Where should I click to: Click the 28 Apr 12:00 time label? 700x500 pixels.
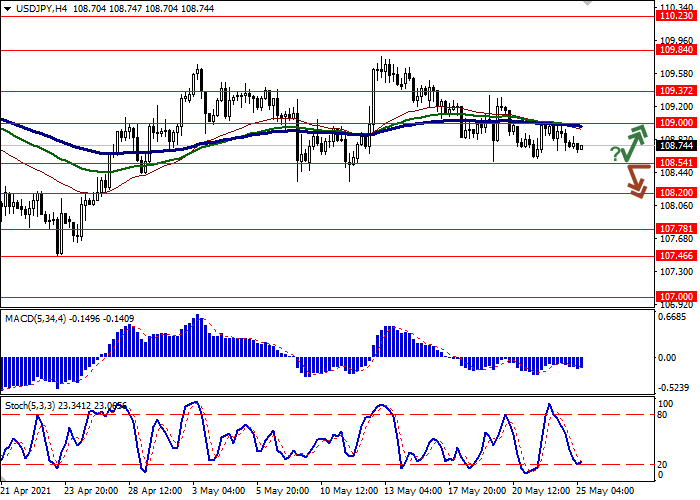coord(155,491)
